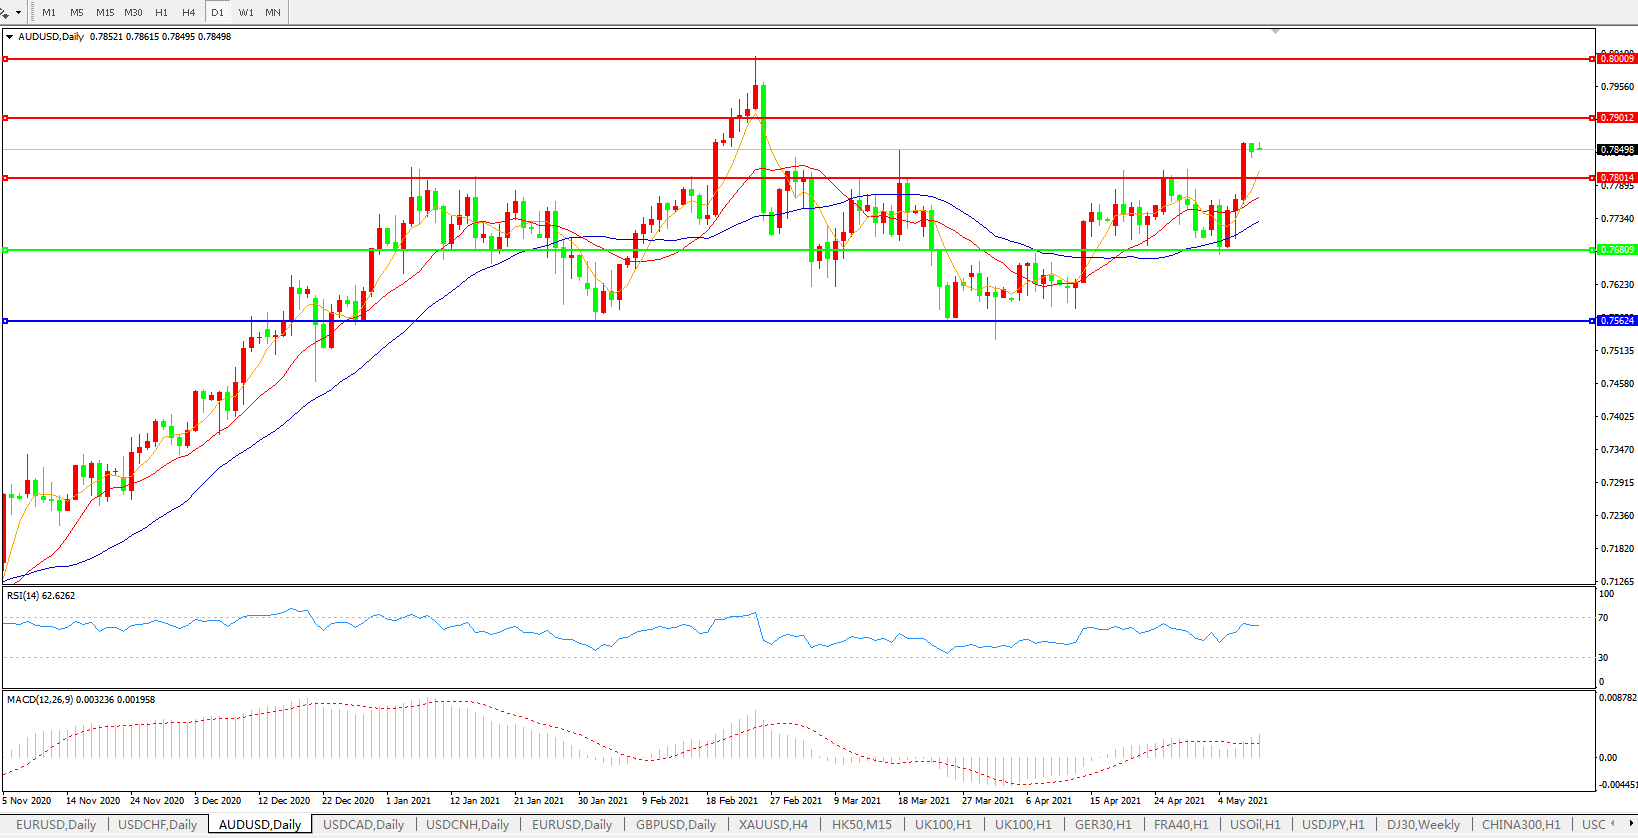Click the gray chart shift triangle marker
This screenshot has width=1638, height=838.
click(1275, 32)
